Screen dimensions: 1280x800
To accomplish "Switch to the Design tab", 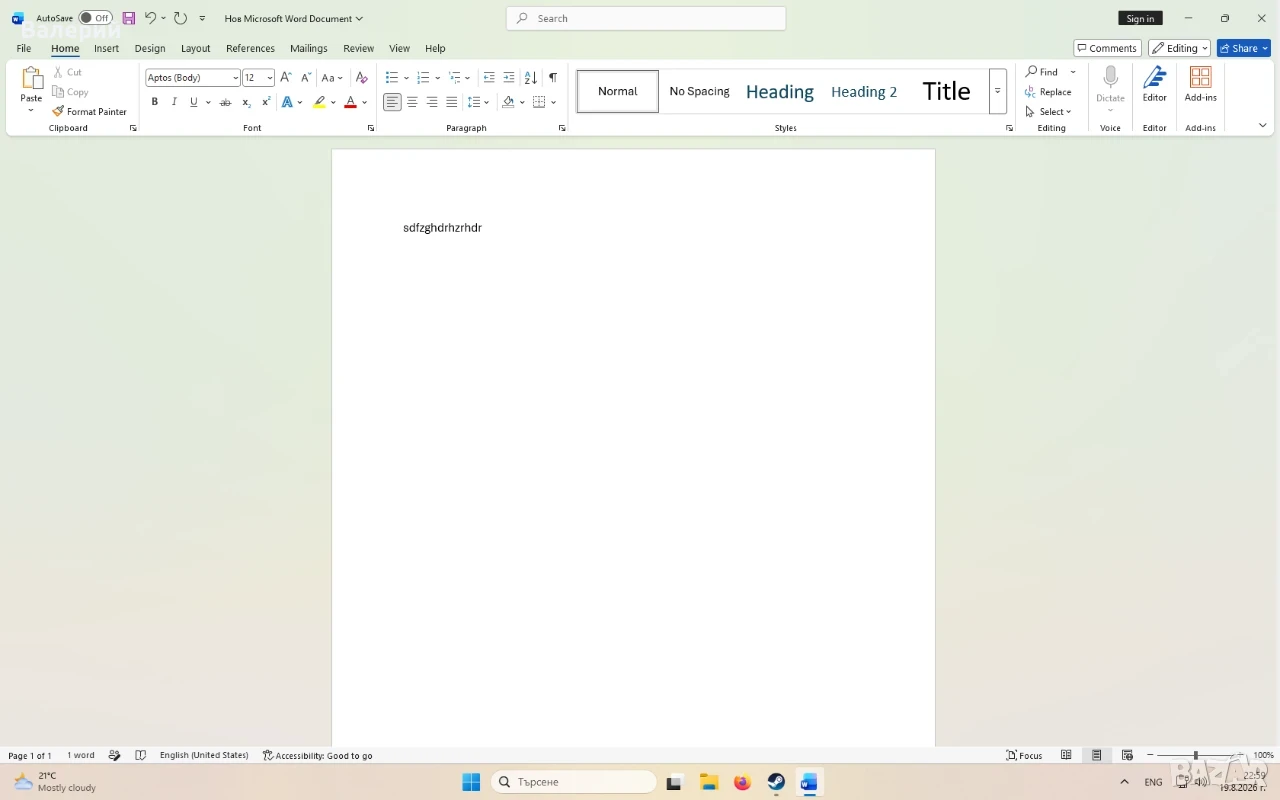I will [150, 48].
